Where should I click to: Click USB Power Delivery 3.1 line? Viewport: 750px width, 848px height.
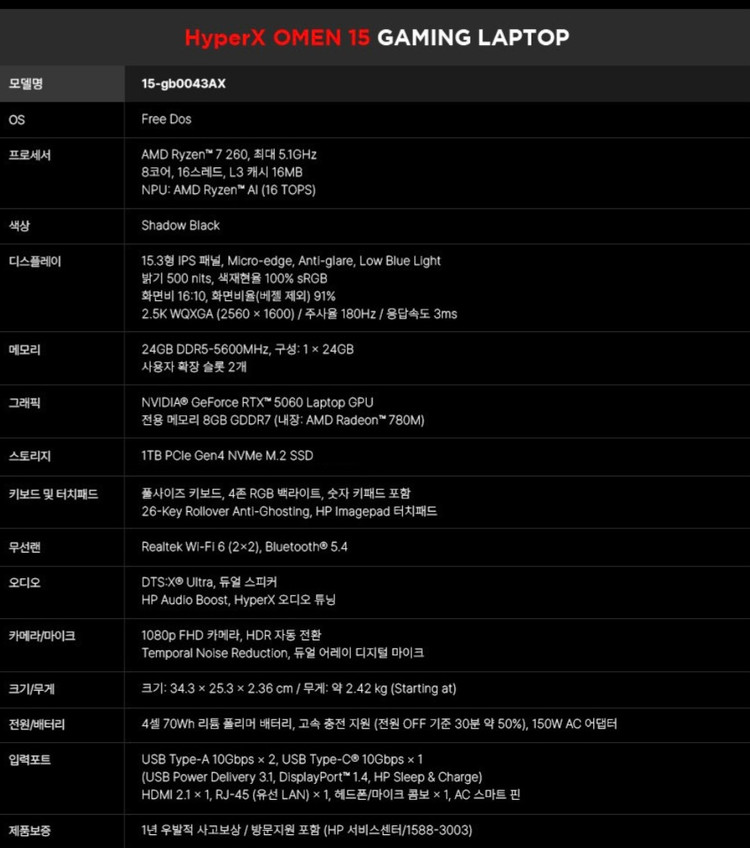[x=311, y=777]
